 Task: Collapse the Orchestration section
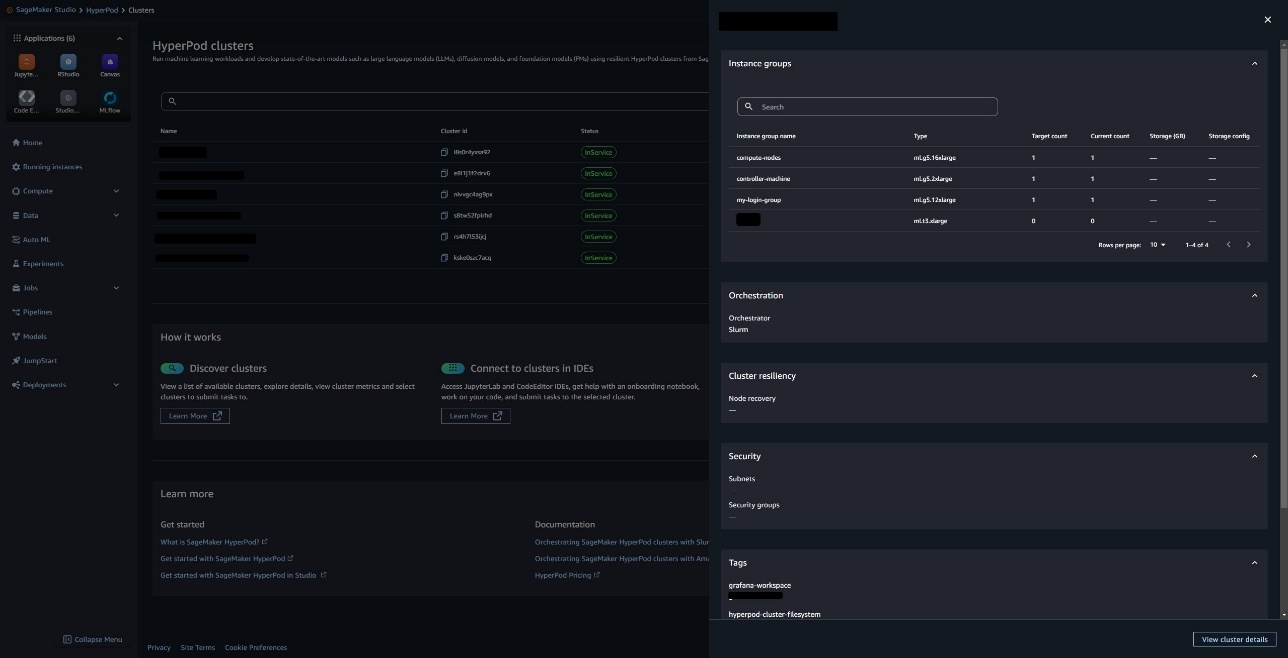point(1255,295)
